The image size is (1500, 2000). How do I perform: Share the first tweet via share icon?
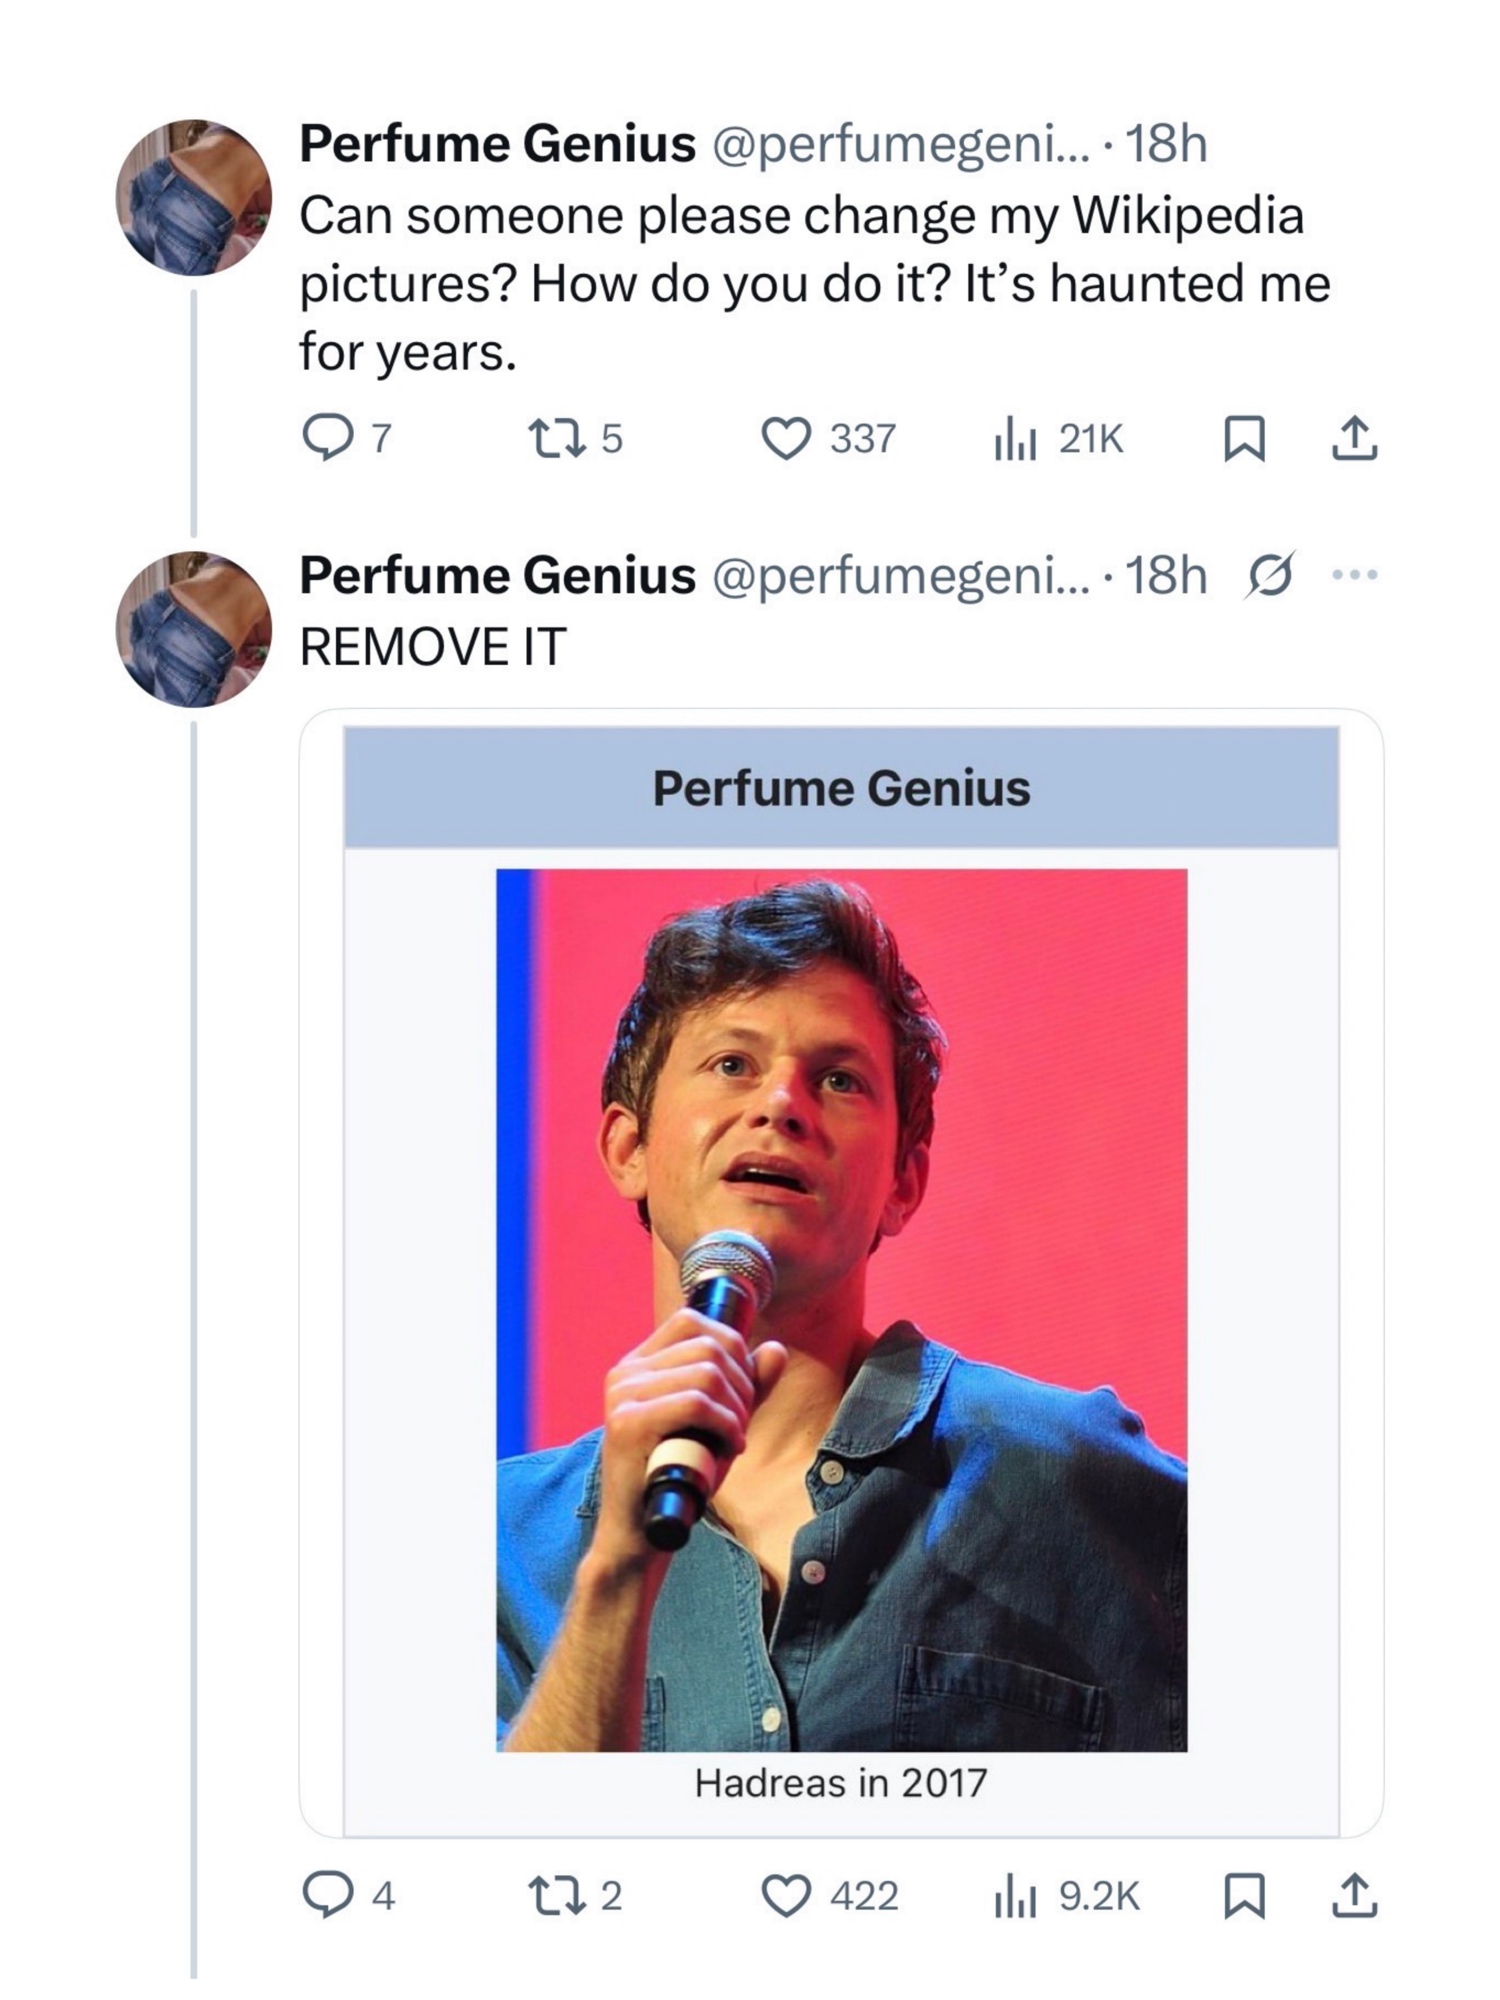coord(1354,438)
